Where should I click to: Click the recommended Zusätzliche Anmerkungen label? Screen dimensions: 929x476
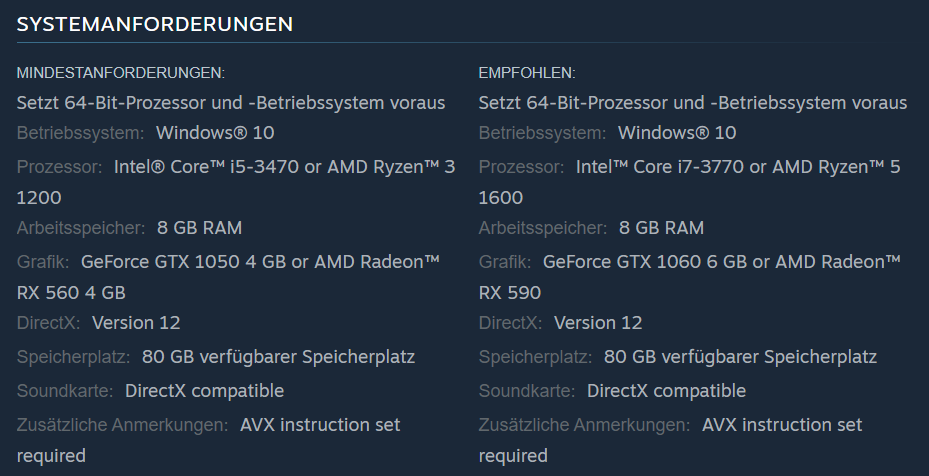click(584, 425)
